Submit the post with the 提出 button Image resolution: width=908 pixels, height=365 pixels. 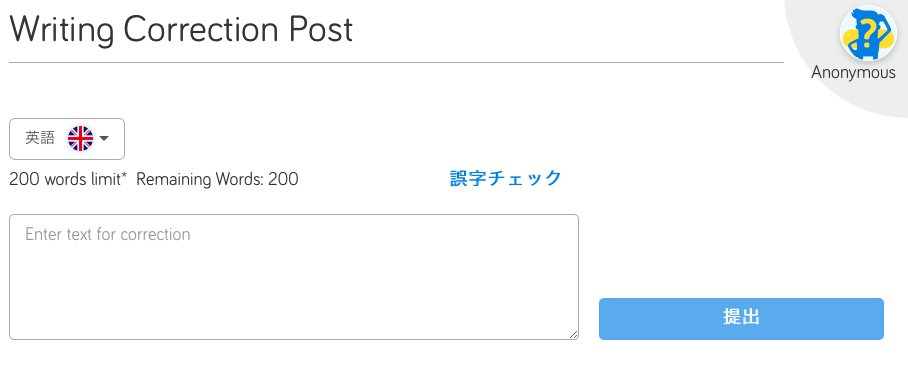tap(741, 319)
